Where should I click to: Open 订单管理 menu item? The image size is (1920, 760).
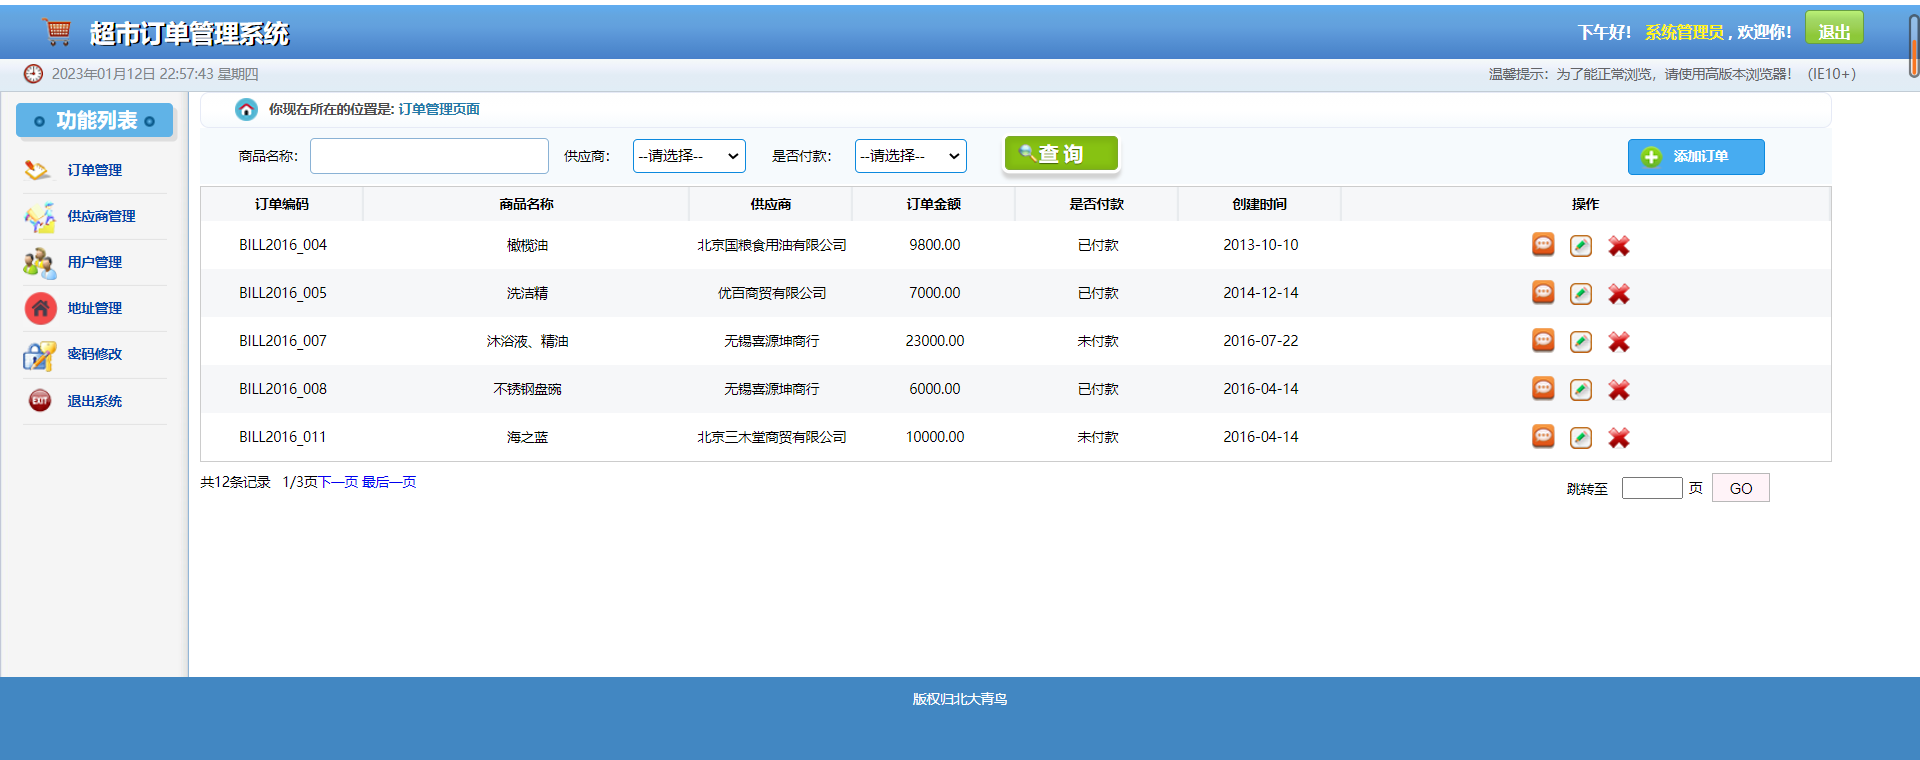pyautogui.click(x=95, y=170)
